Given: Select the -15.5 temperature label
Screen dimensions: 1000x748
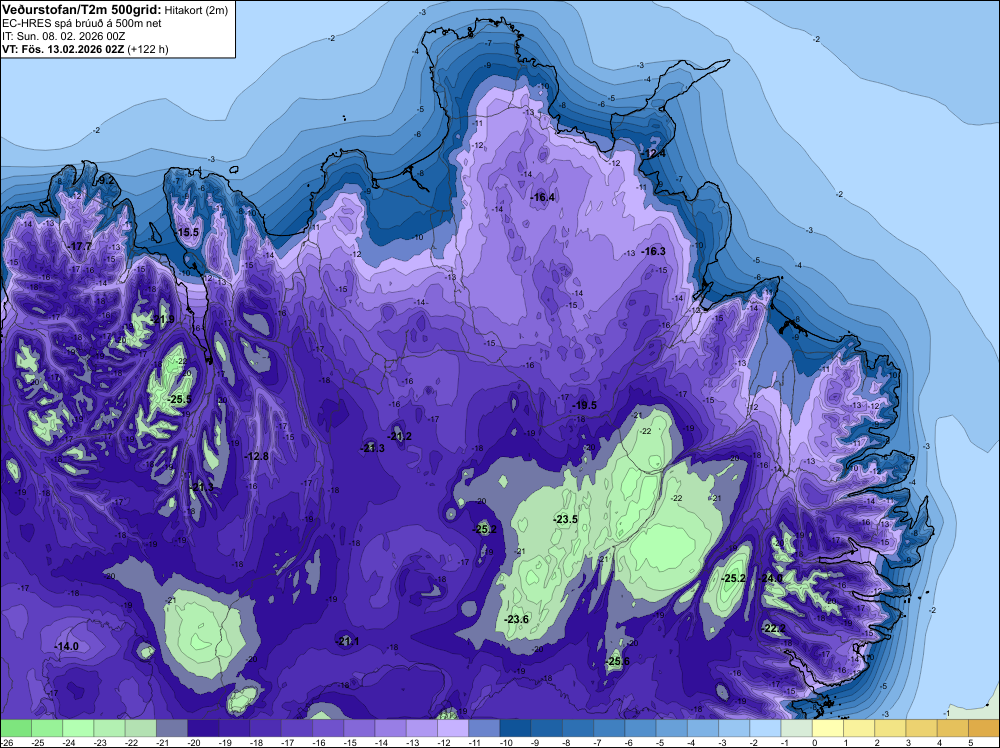Looking at the screenshot, I should pos(188,232).
